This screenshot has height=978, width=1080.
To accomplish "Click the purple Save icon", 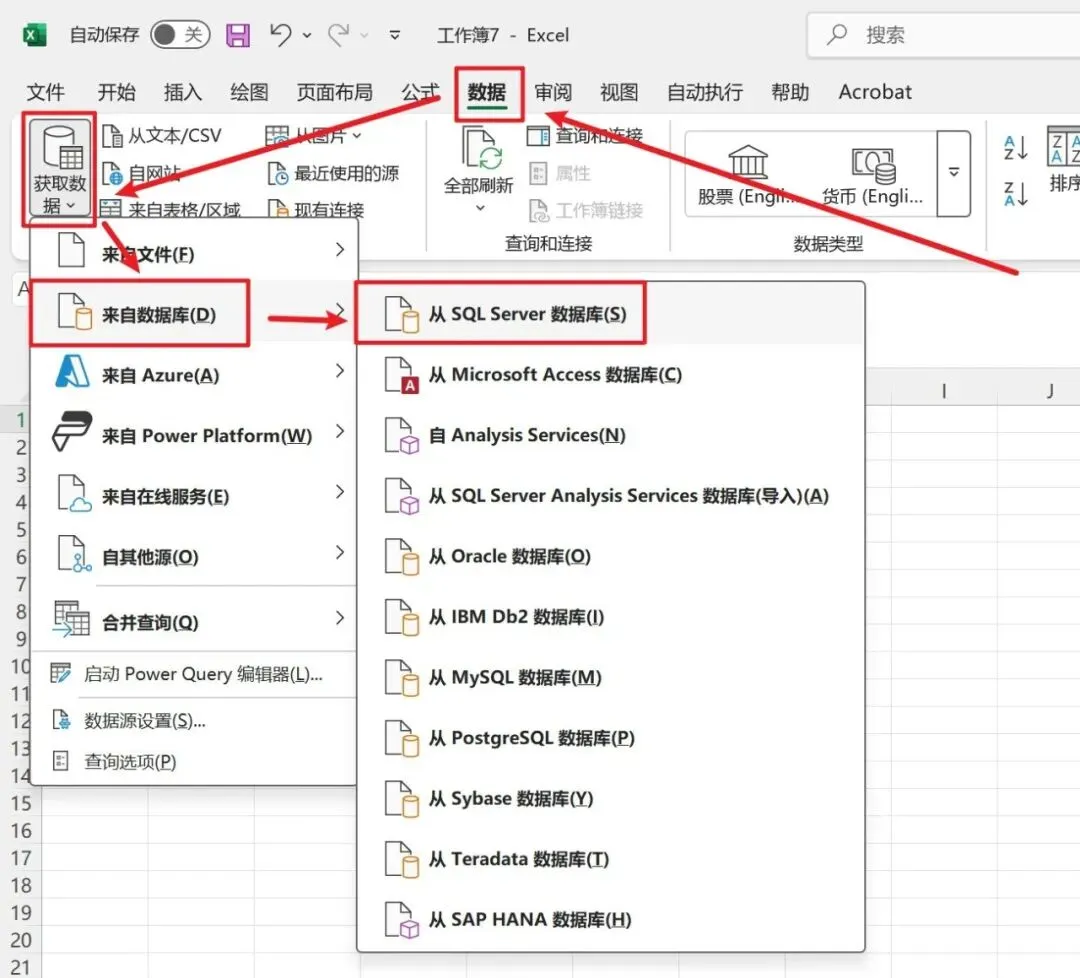I will coord(238,34).
